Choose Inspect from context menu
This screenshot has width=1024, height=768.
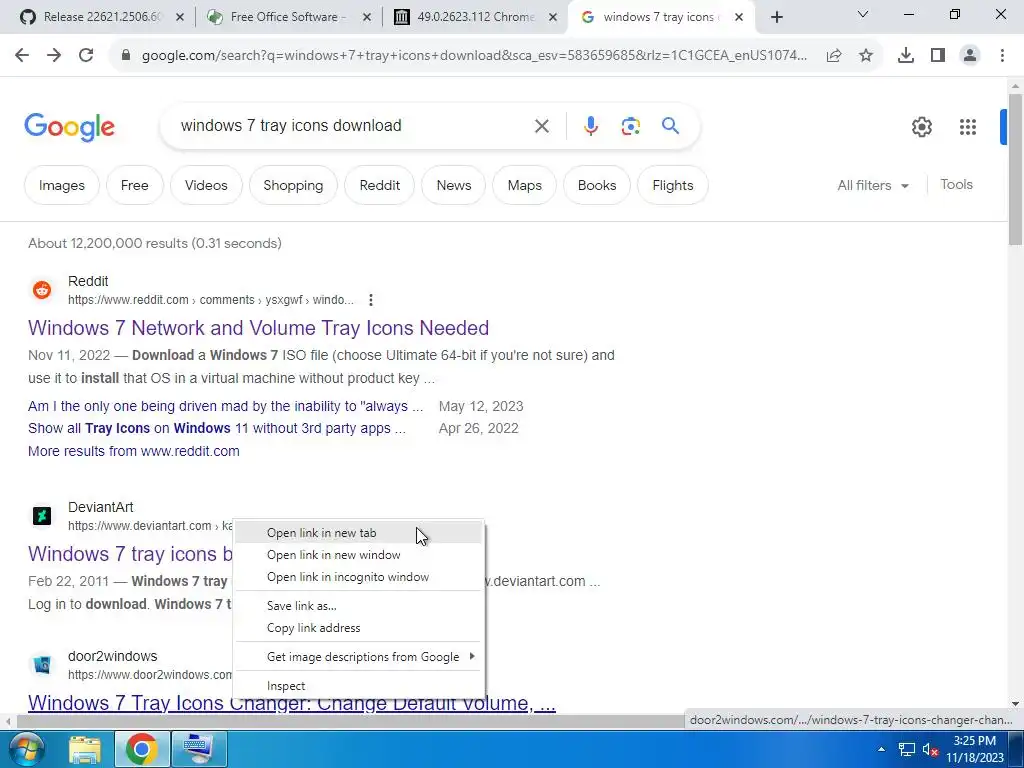[x=358, y=686]
